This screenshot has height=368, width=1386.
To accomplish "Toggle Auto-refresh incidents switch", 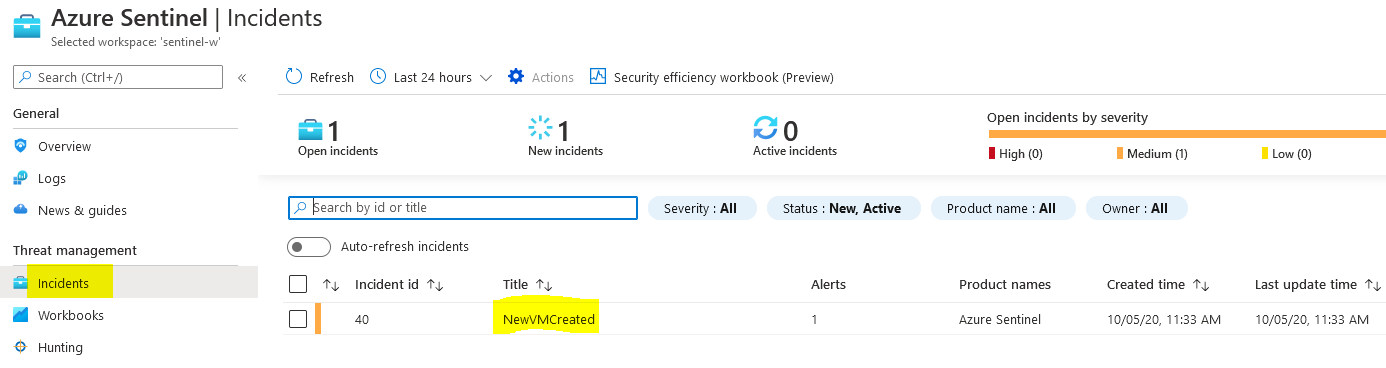I will [309, 247].
